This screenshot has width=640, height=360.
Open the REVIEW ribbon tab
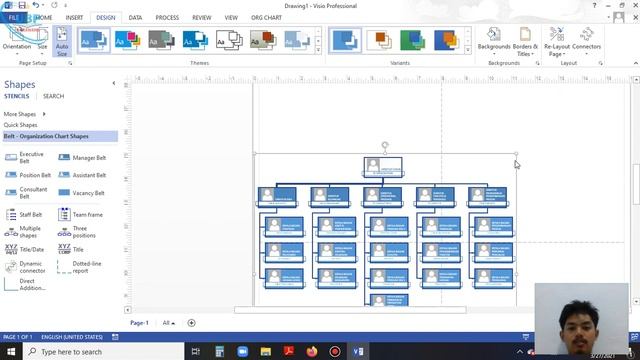pyautogui.click(x=202, y=18)
